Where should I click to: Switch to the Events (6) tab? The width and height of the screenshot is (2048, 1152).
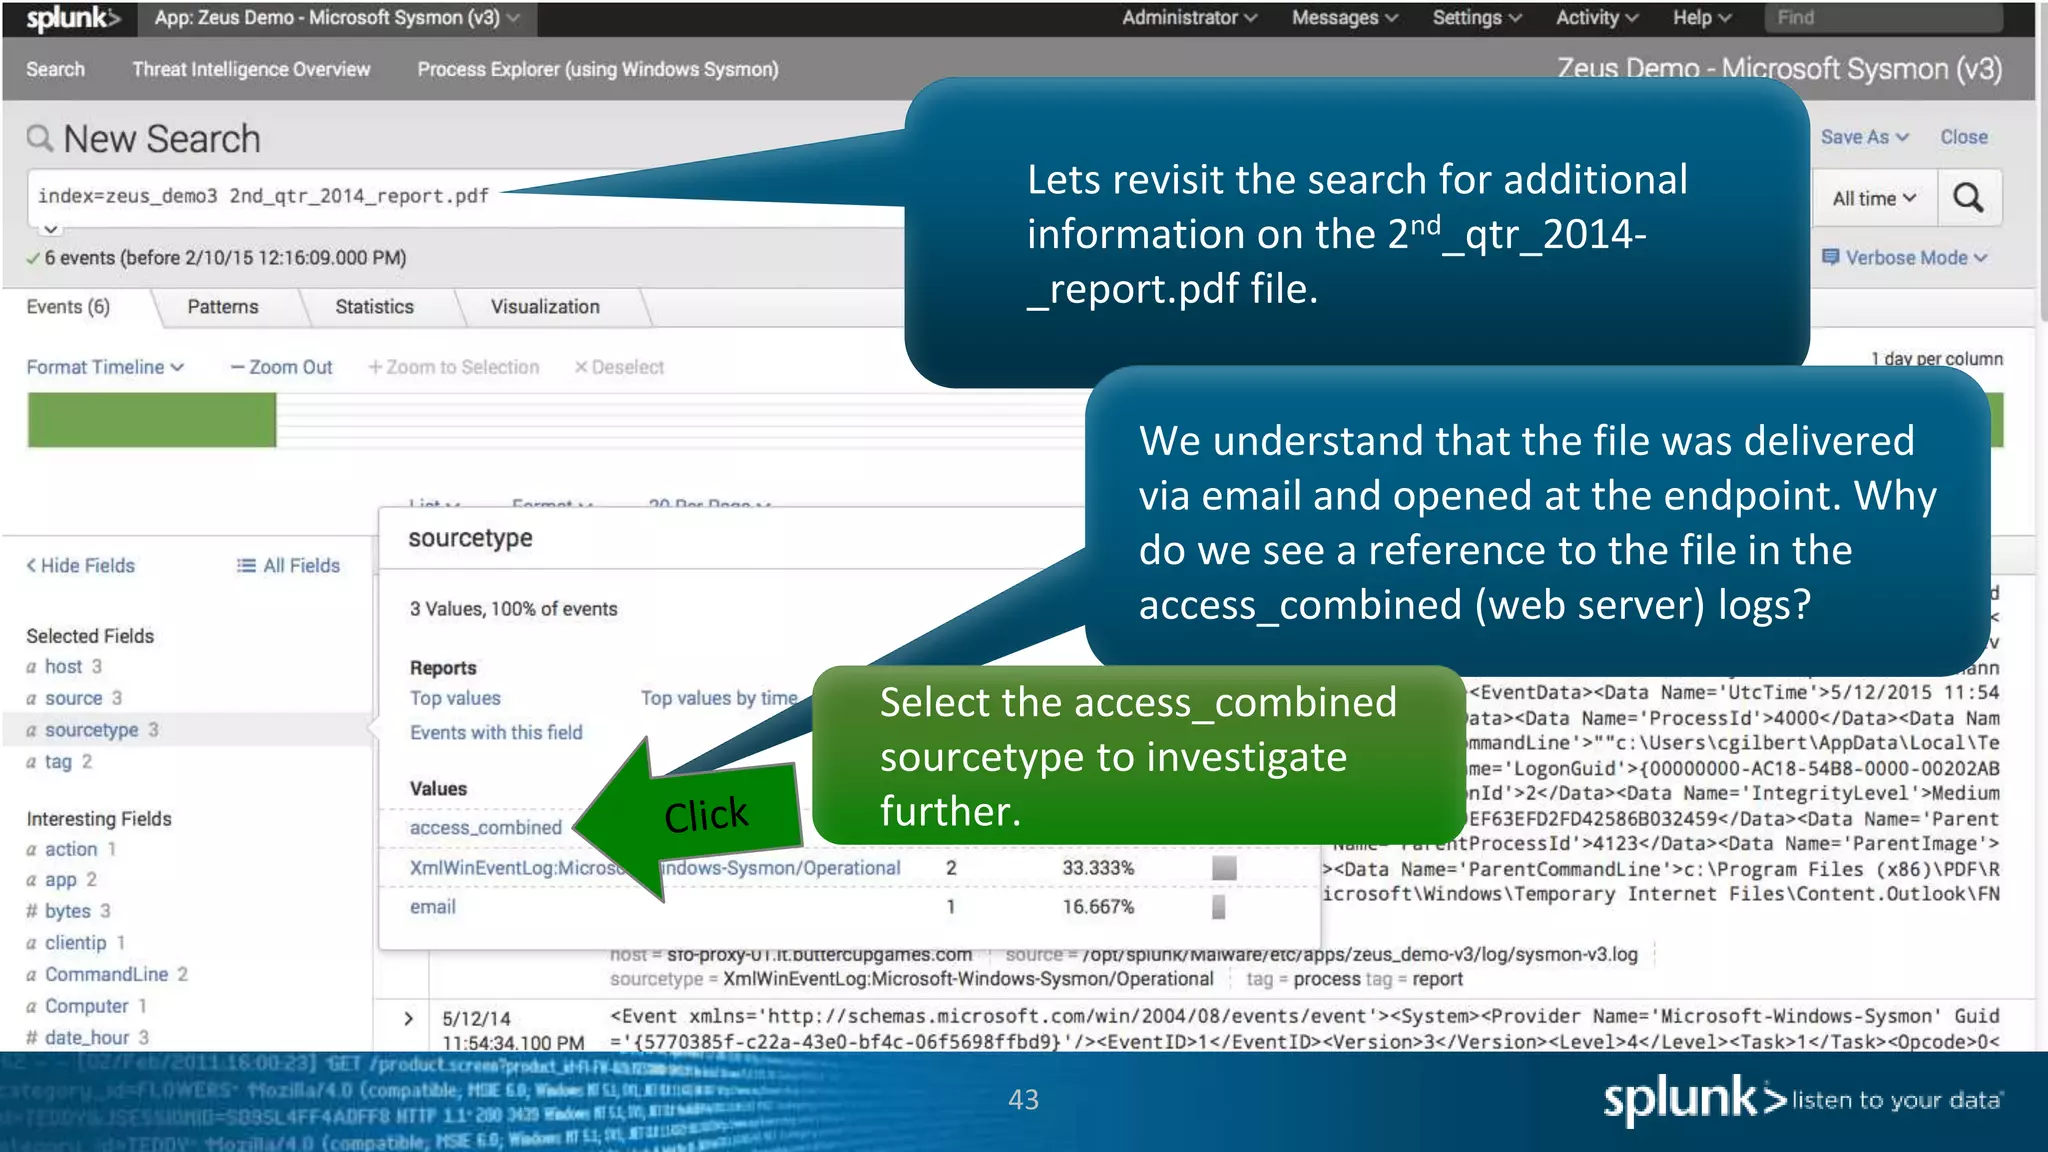pyautogui.click(x=68, y=307)
